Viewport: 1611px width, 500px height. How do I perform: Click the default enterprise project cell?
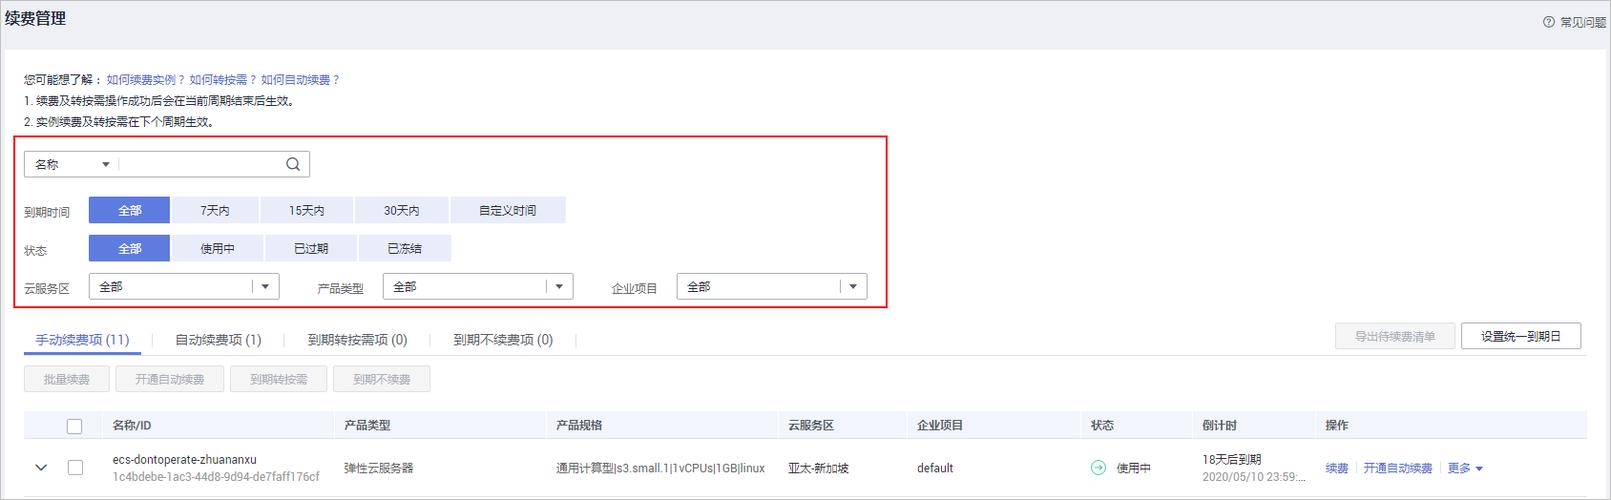pyautogui.click(x=935, y=468)
